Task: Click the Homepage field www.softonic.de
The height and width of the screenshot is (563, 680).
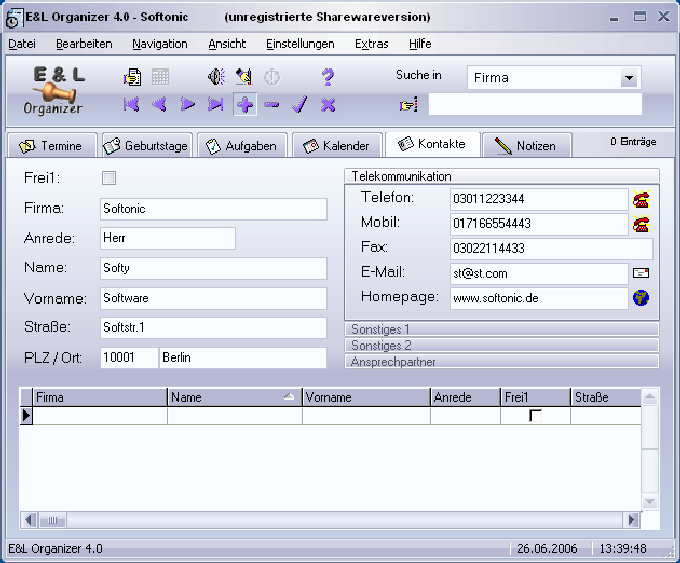Action: pyautogui.click(x=539, y=298)
